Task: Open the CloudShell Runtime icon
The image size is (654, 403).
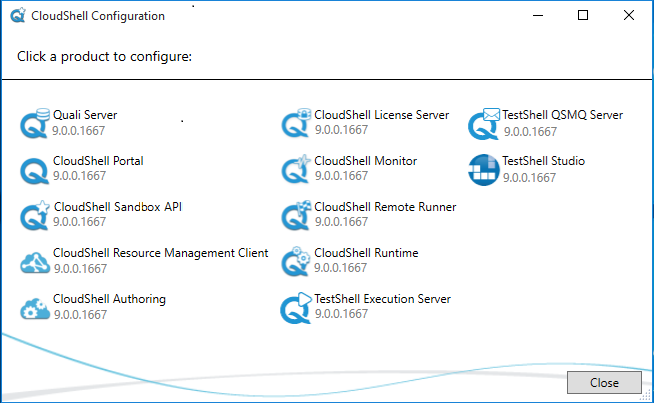Action: click(297, 262)
